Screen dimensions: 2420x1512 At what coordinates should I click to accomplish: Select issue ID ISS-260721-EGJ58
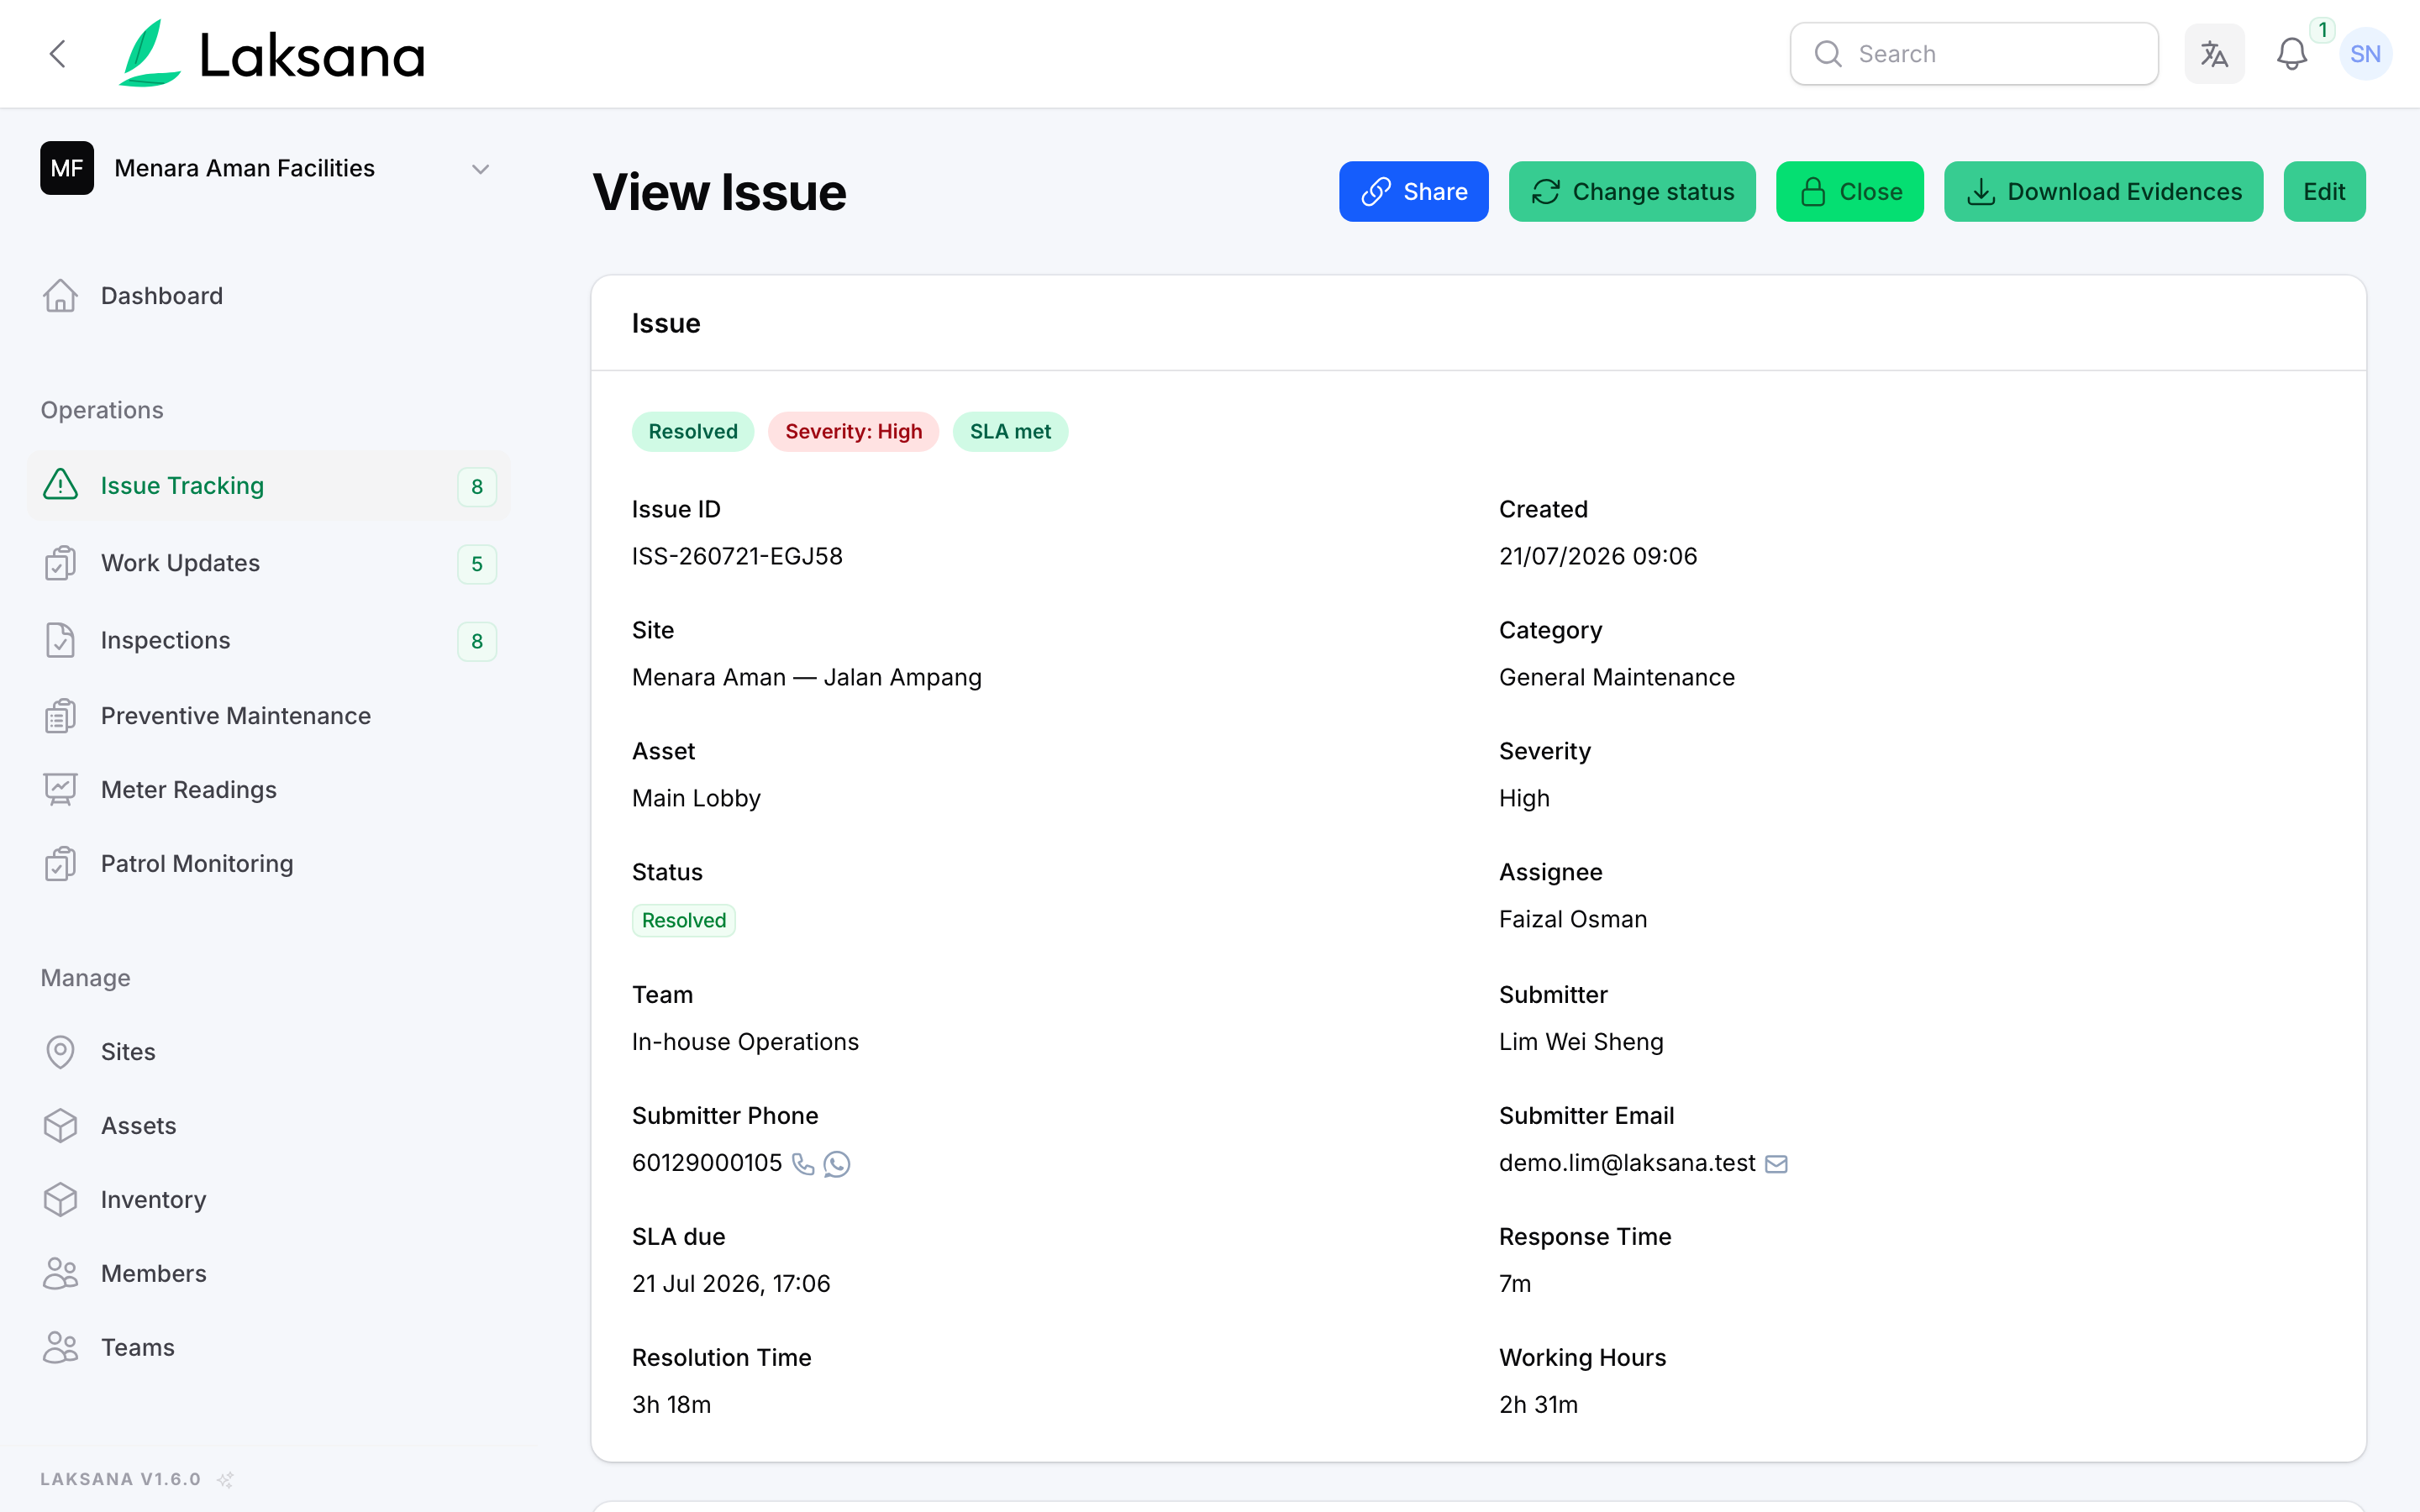point(737,556)
